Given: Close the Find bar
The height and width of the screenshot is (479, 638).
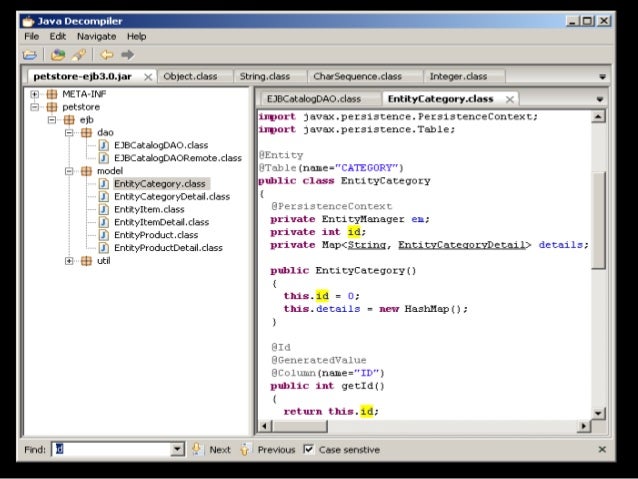Looking at the screenshot, I should [x=602, y=449].
